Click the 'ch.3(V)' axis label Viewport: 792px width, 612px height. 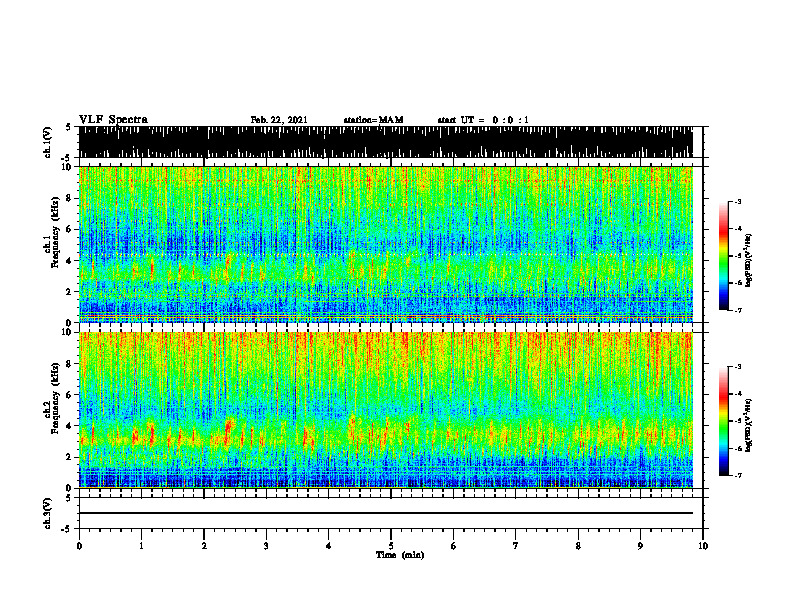[48, 514]
